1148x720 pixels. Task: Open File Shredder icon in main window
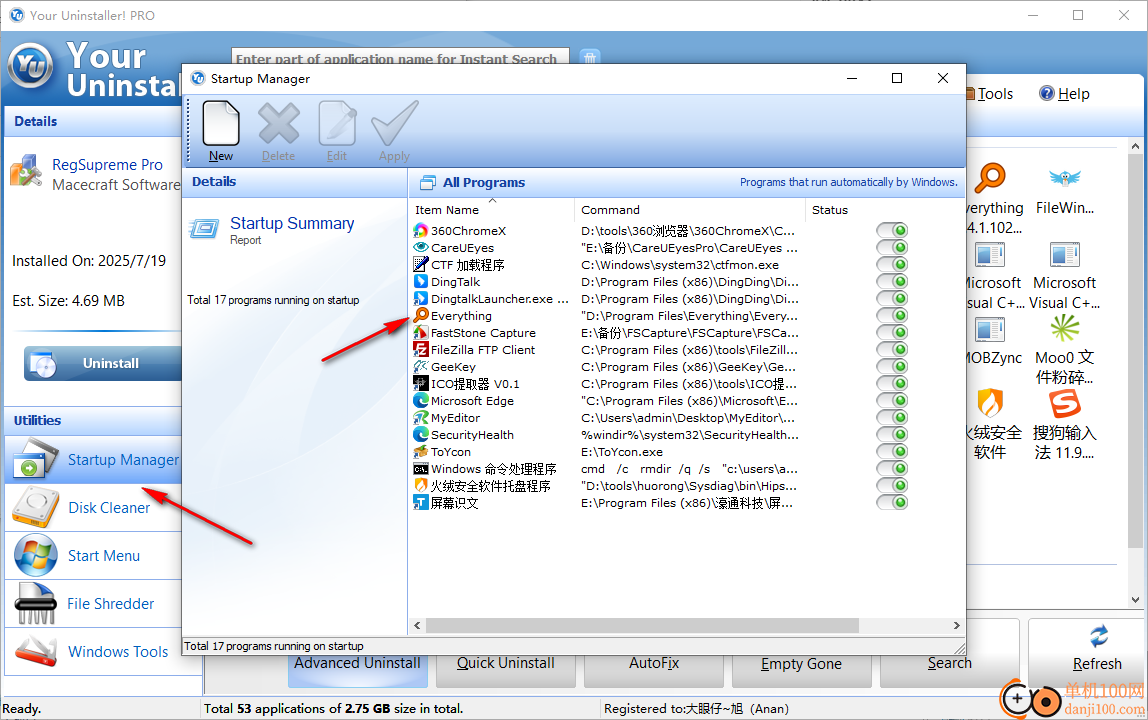pos(35,603)
